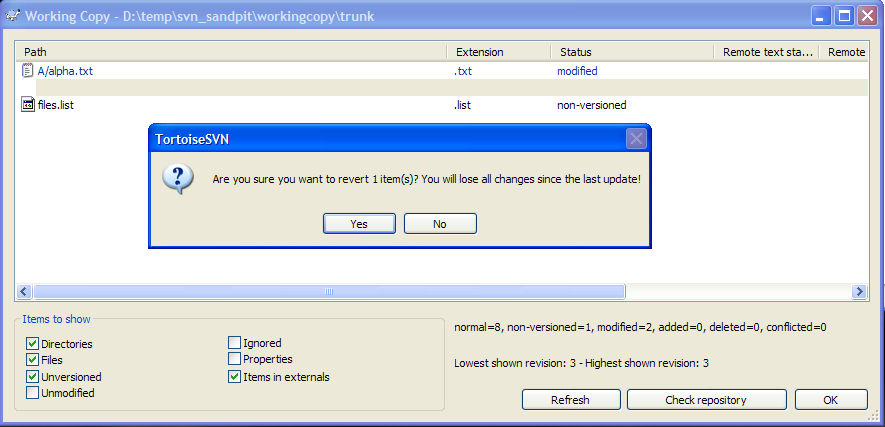Screen dimensions: 885x427
Task: Sort by the Path column header
Action: click(231, 52)
